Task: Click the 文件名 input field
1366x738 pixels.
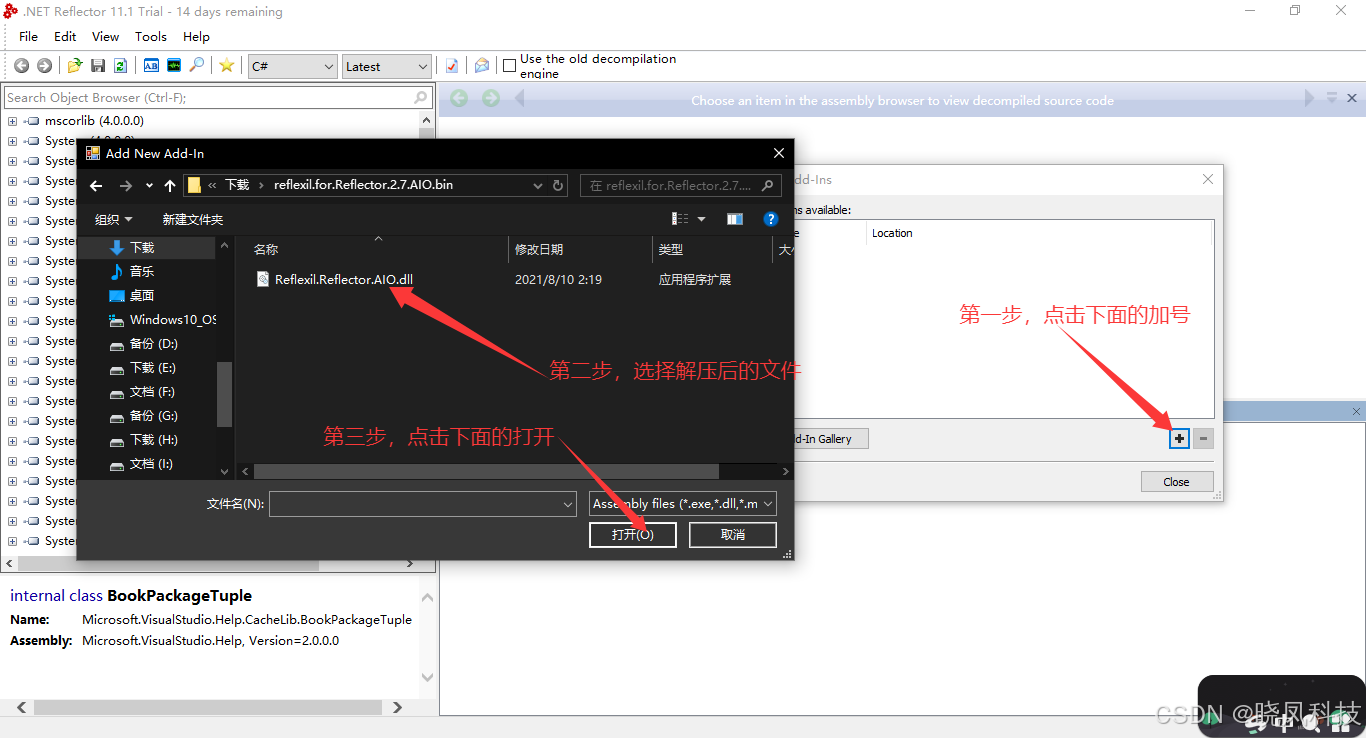Action: coord(414,504)
